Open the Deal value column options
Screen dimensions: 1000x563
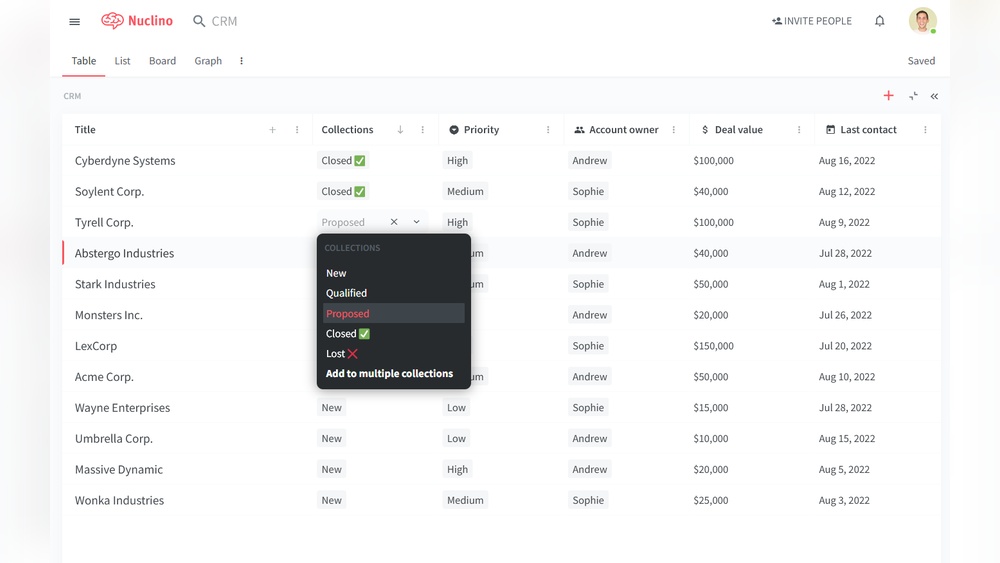tap(799, 130)
